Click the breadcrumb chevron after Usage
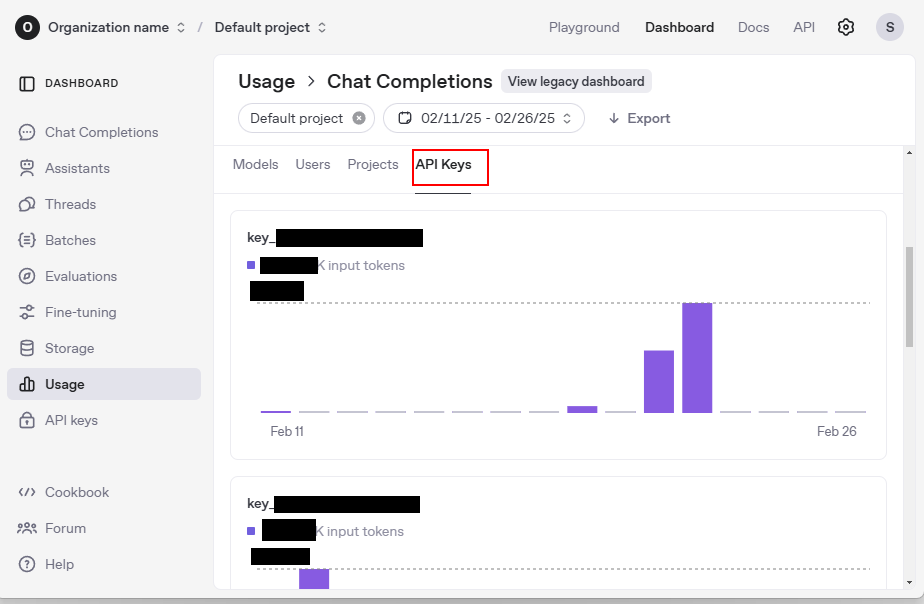Viewport: 924px width, 604px height. 311,81
